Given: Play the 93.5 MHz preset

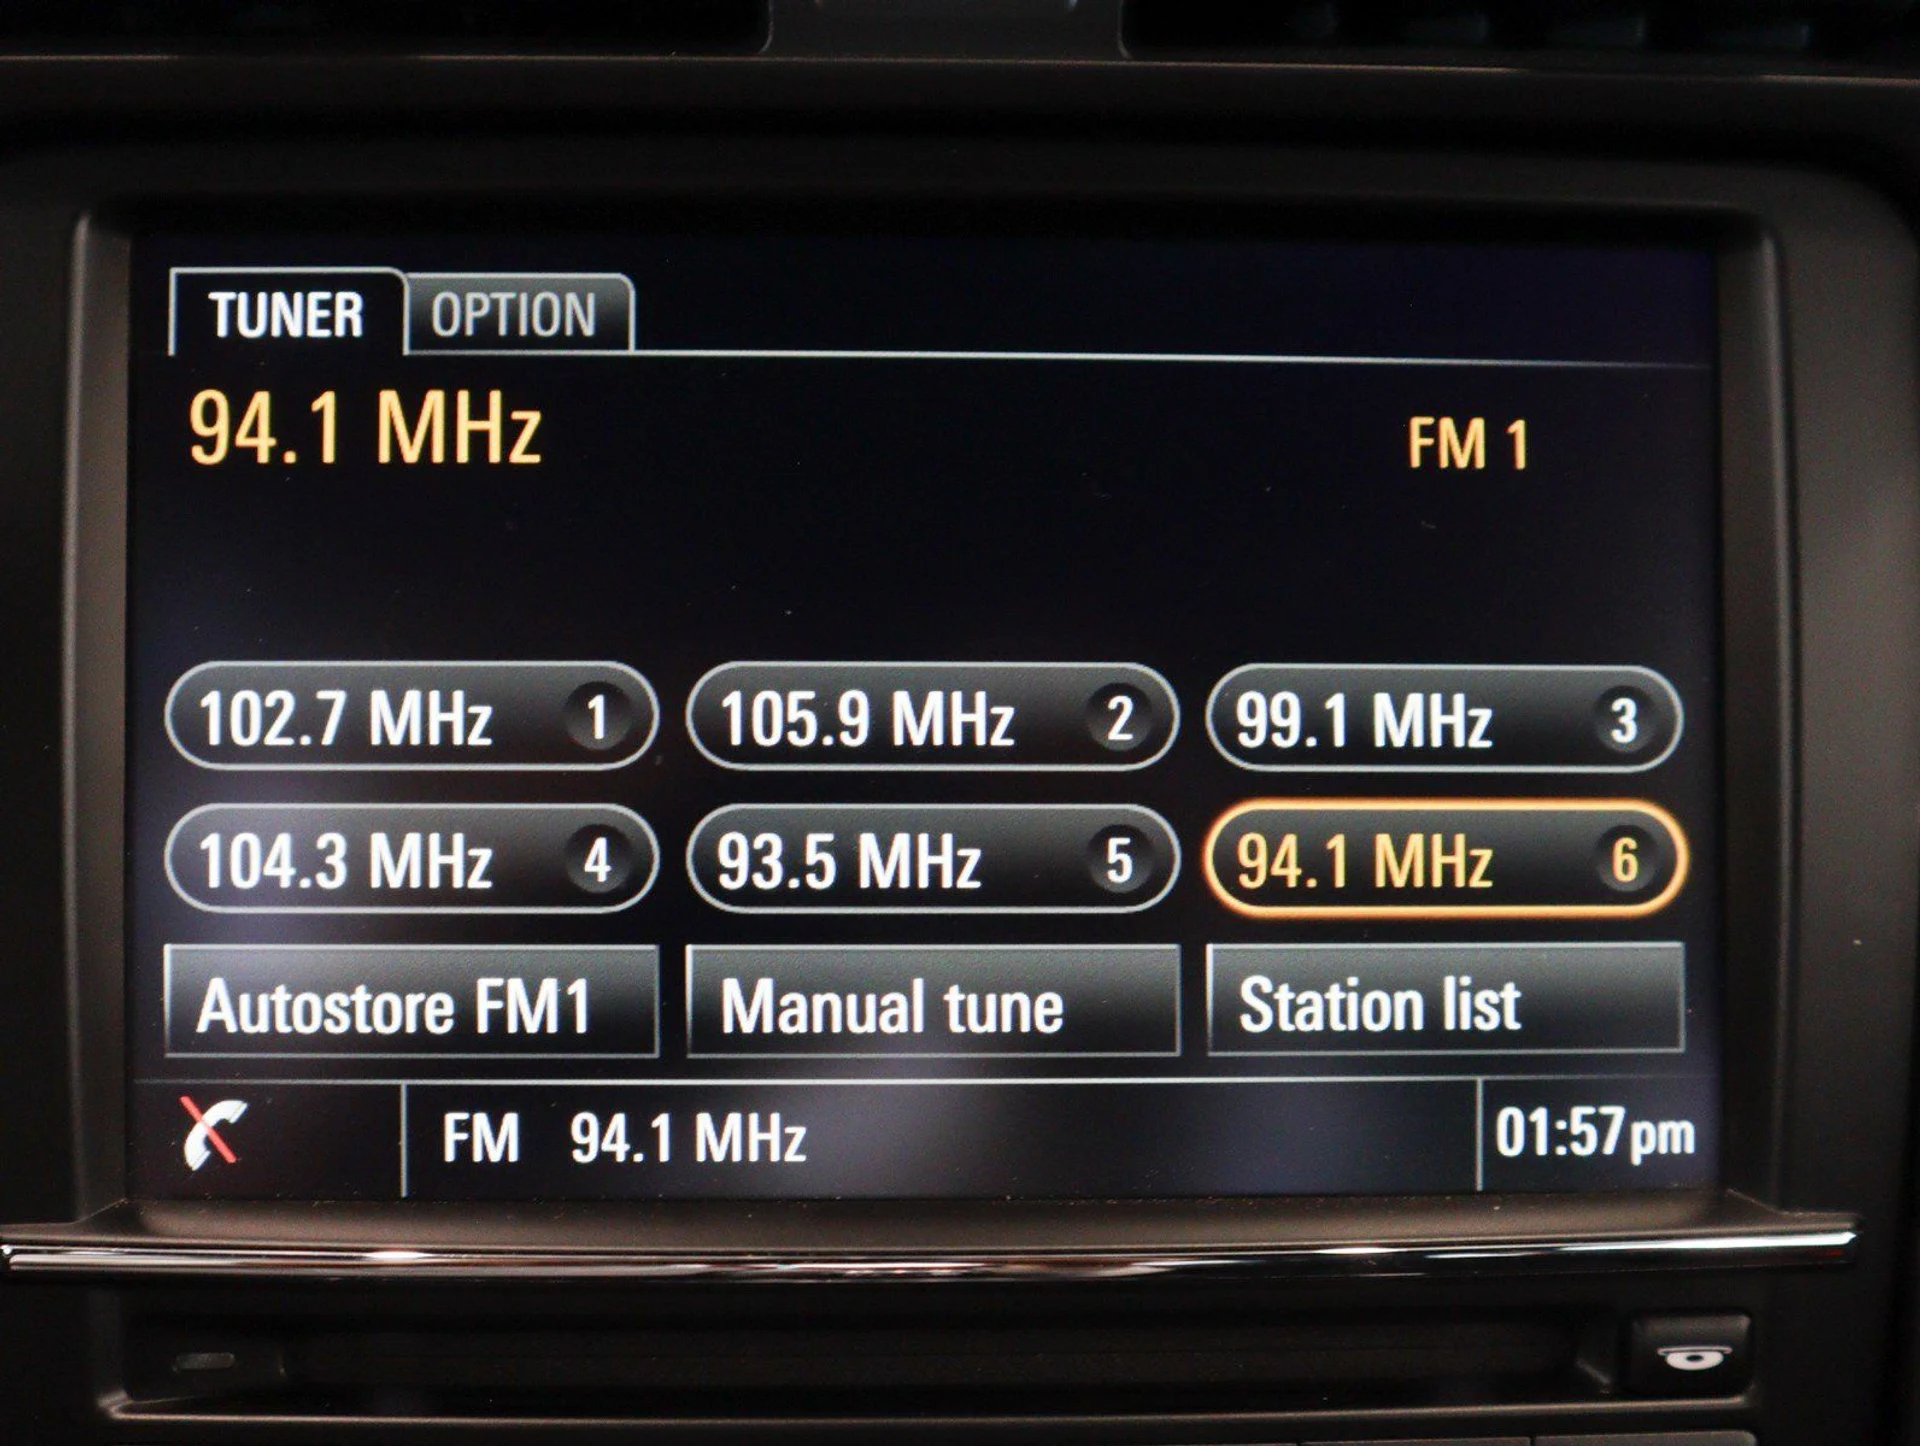Looking at the screenshot, I should (848, 860).
